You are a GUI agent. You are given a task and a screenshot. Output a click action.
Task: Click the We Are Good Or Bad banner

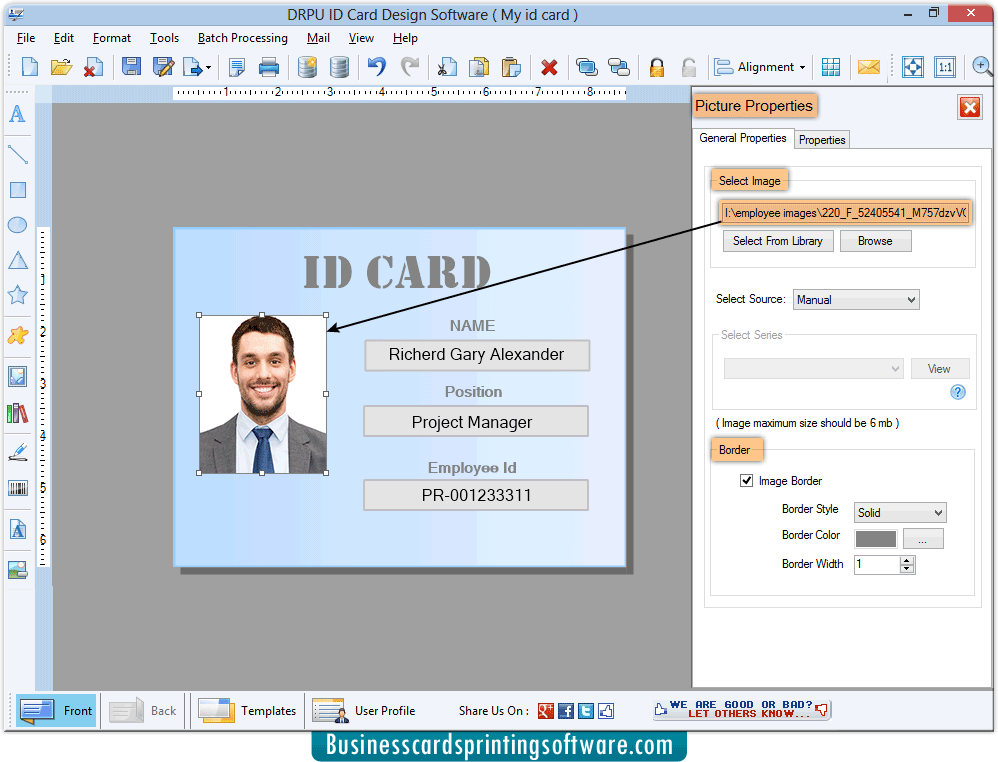741,709
